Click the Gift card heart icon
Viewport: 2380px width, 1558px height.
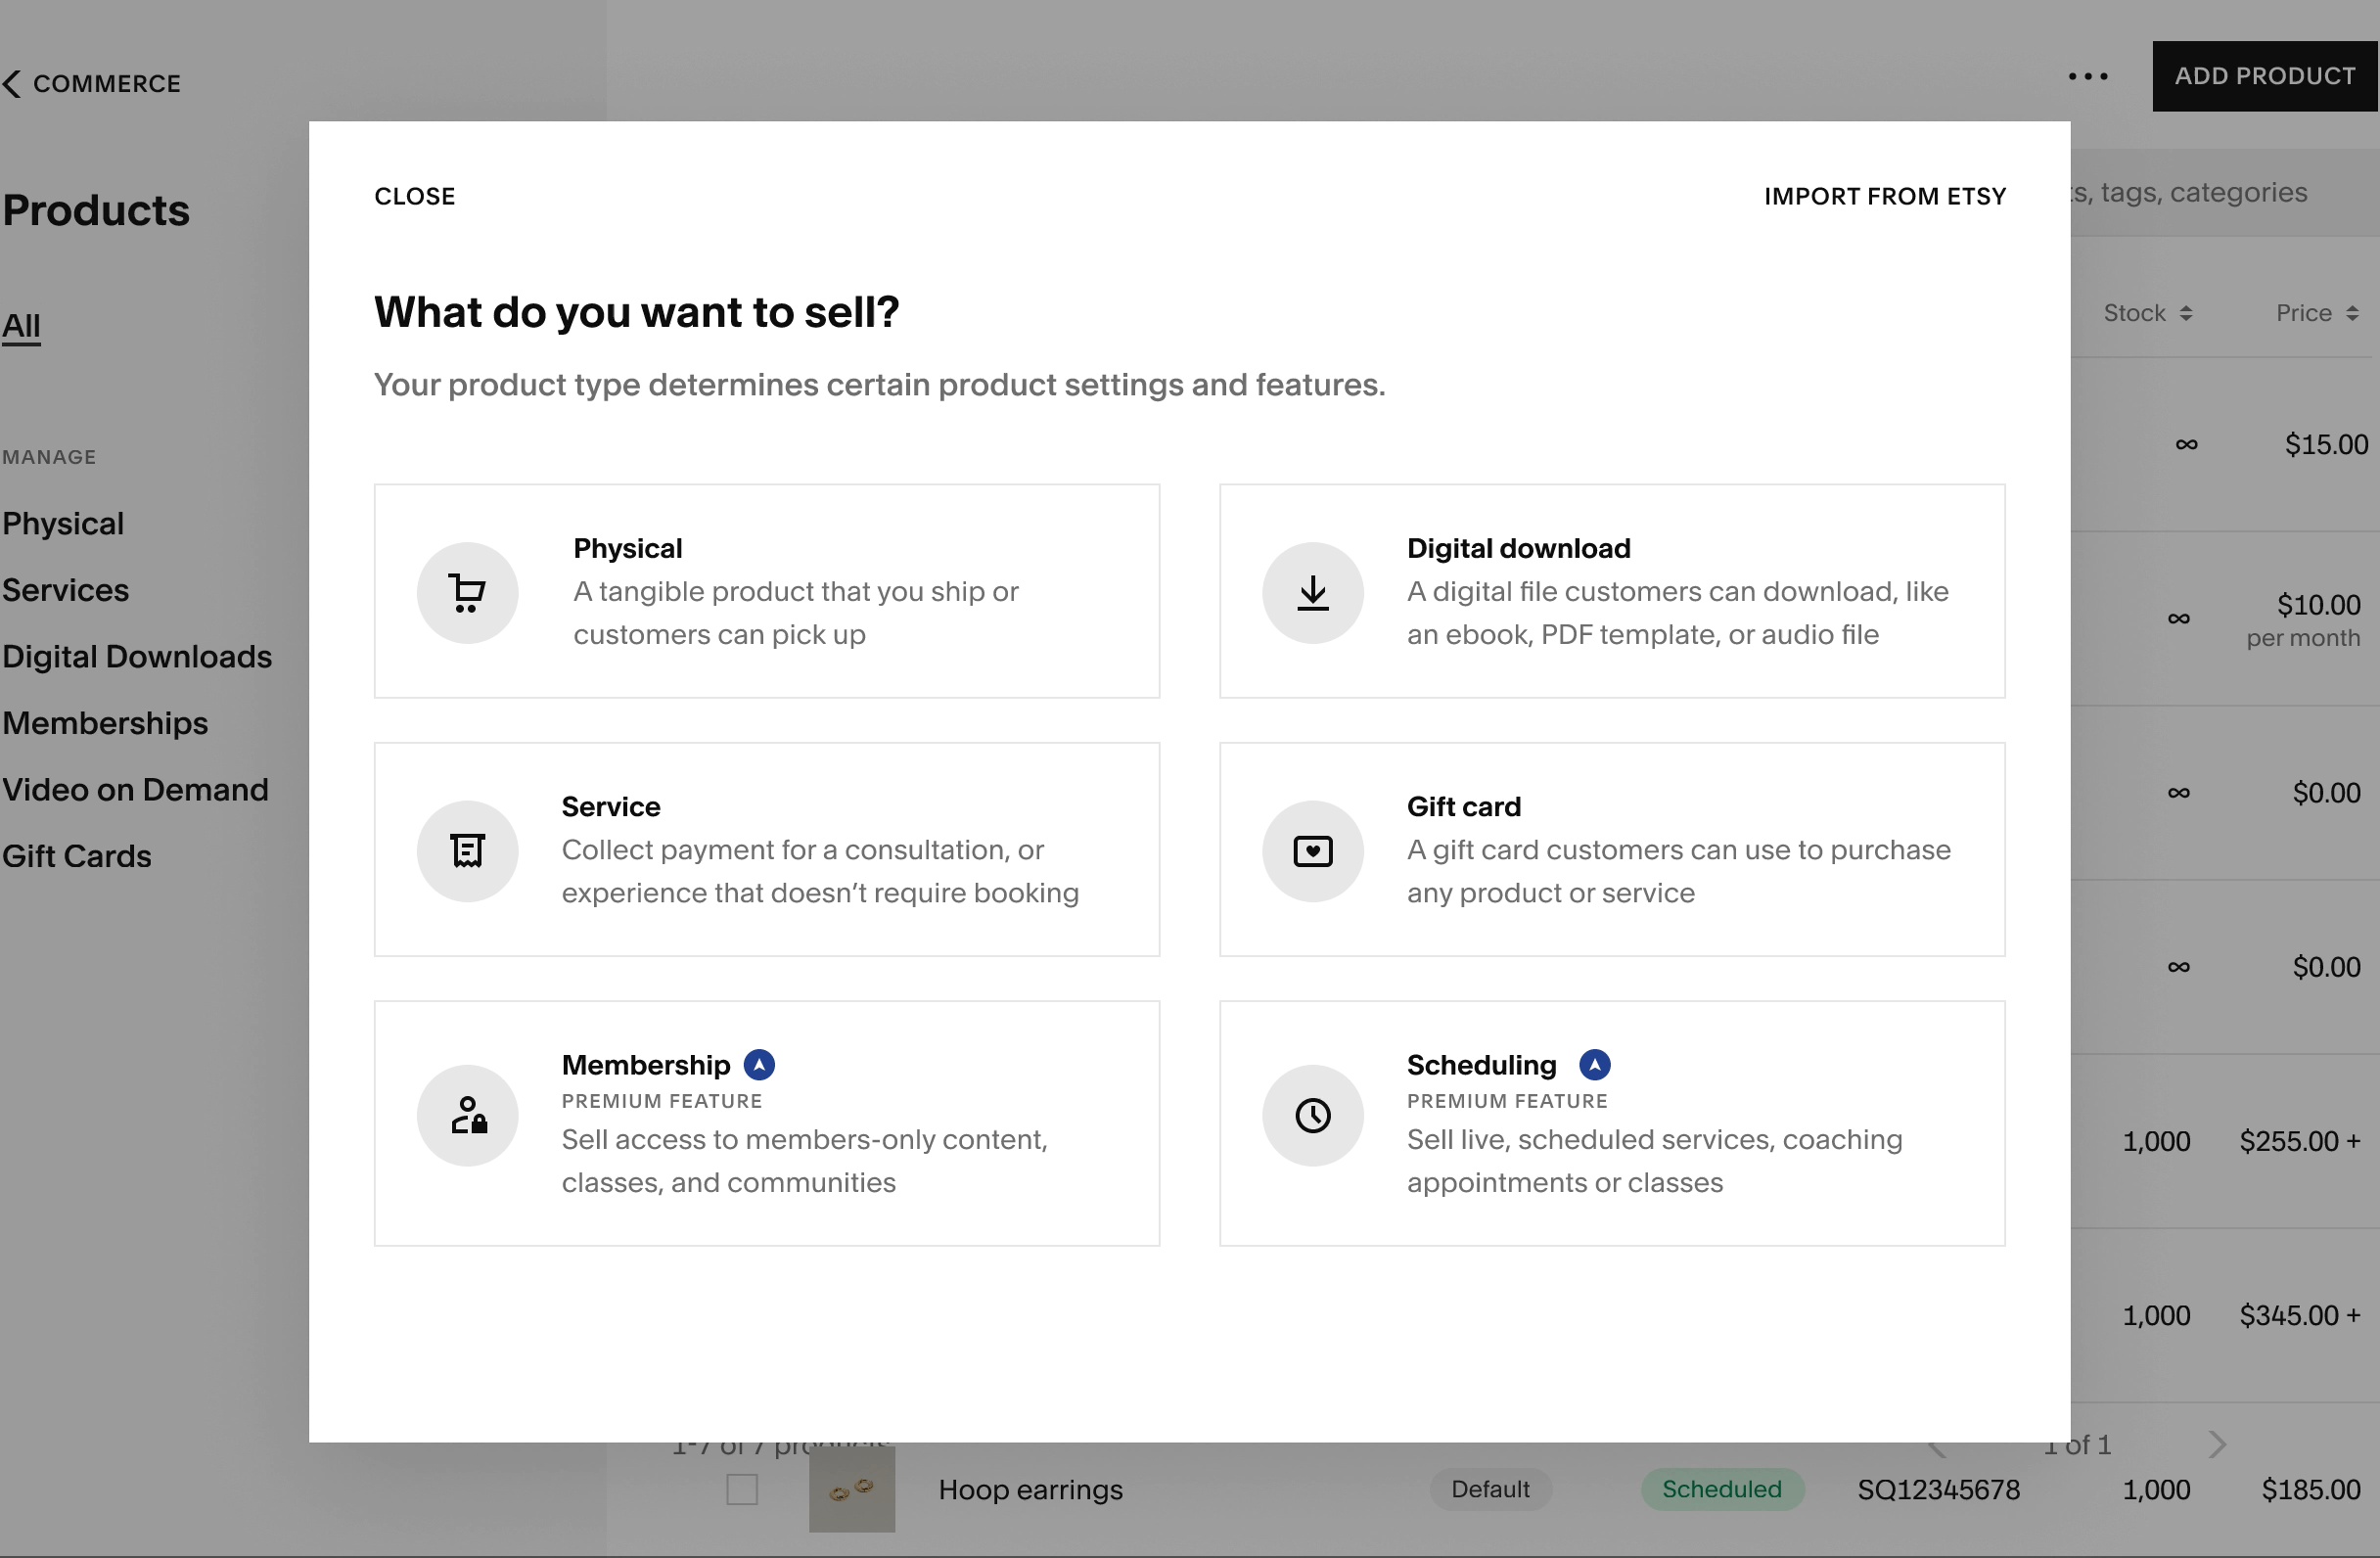[x=1312, y=851]
